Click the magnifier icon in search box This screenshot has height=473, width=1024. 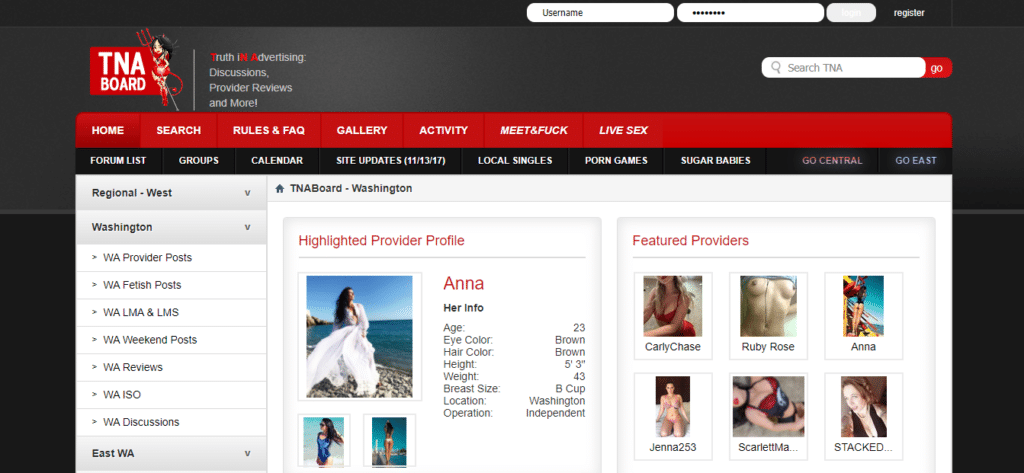pyautogui.click(x=776, y=67)
